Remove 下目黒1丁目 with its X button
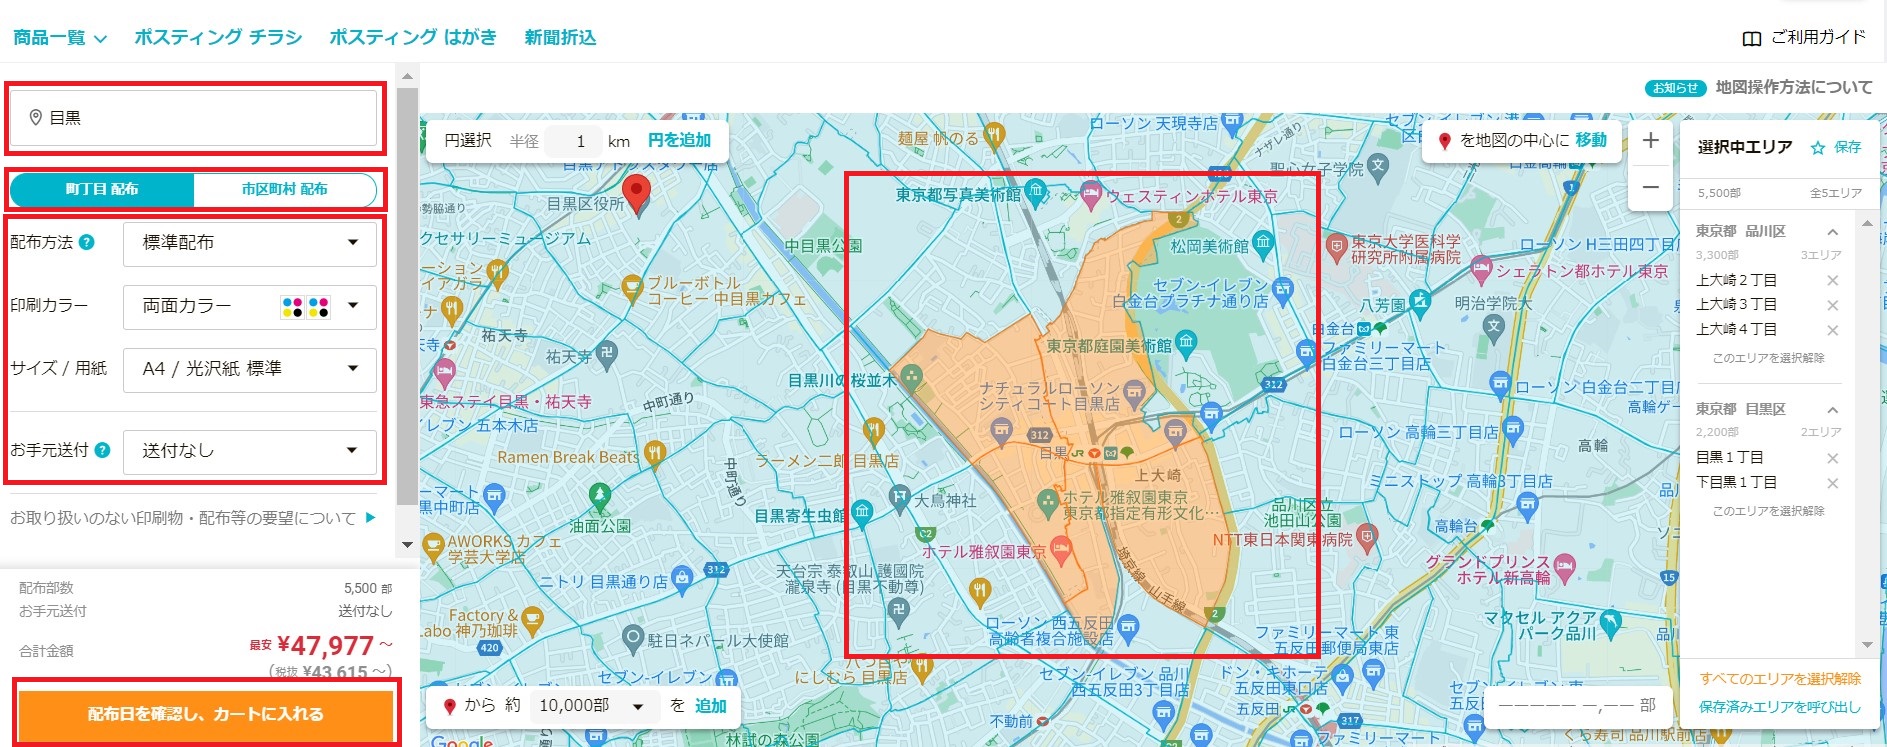The height and width of the screenshot is (747, 1887). click(1832, 483)
